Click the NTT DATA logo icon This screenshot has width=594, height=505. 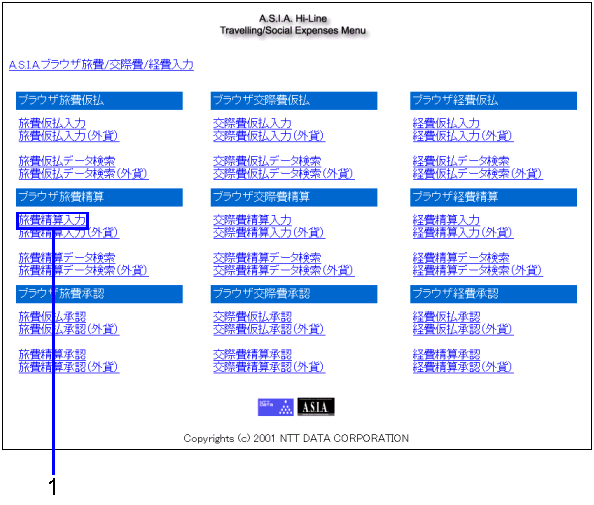click(x=275, y=407)
